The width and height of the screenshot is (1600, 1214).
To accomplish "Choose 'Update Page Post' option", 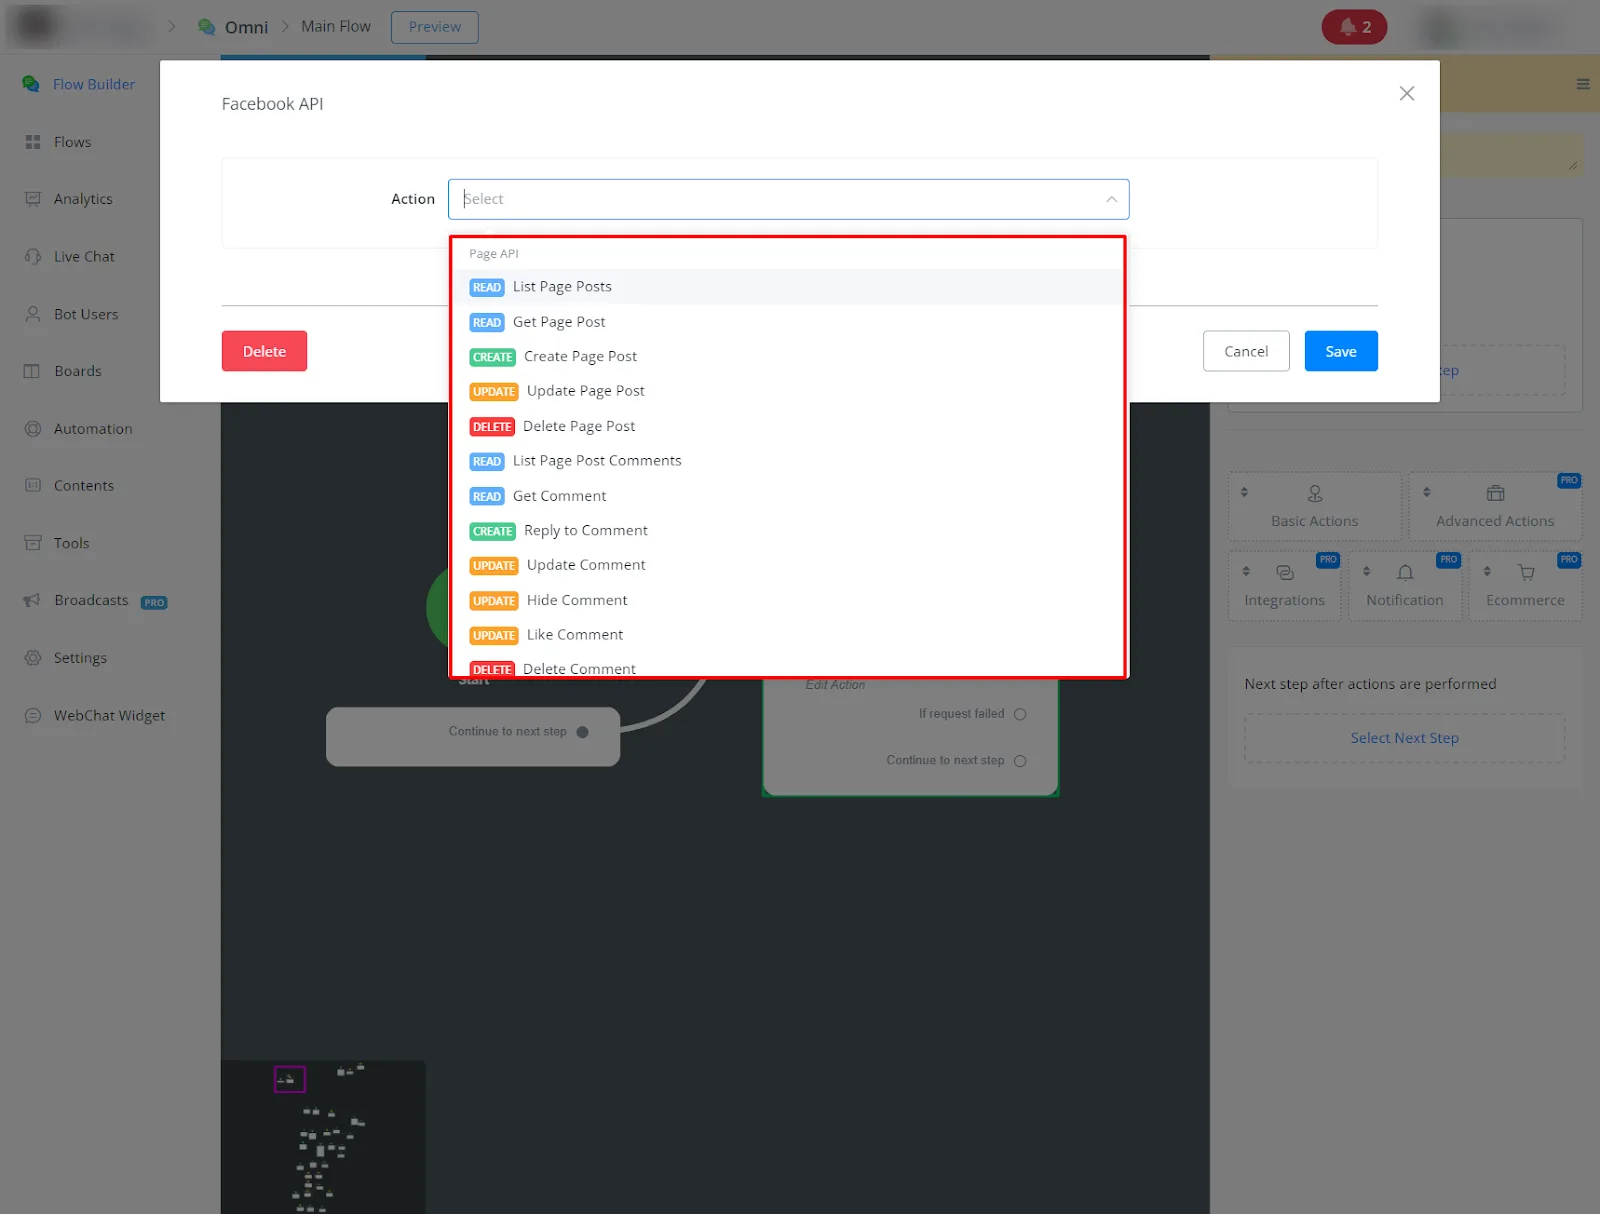I will (x=789, y=391).
